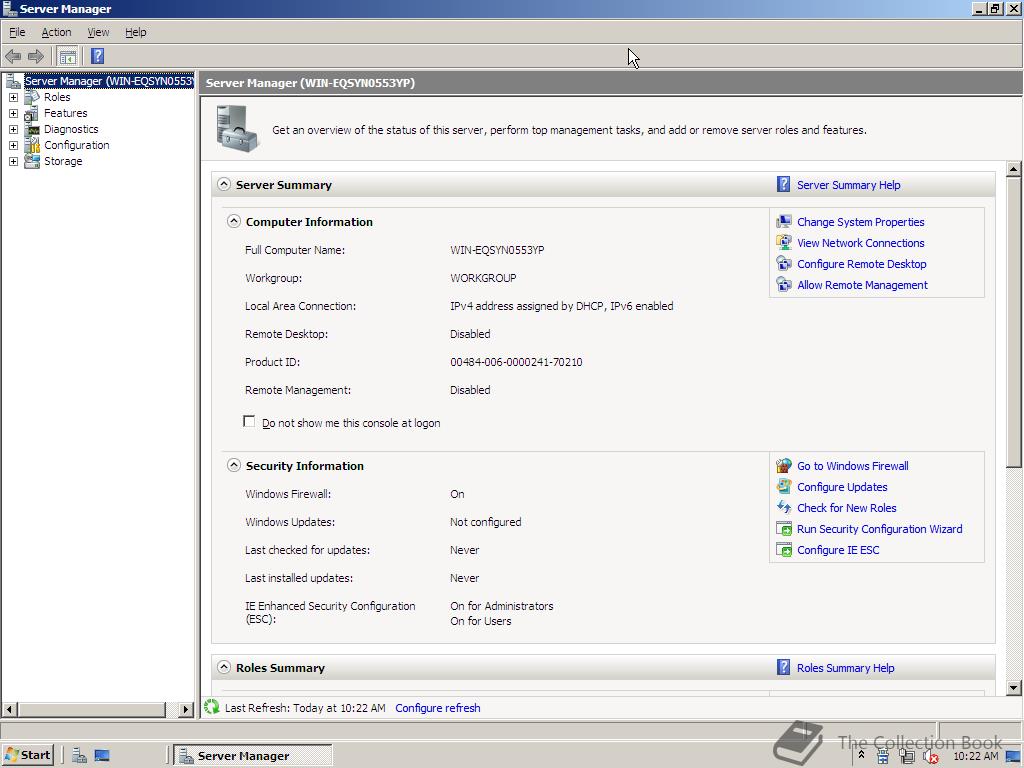Open the File menu

click(x=17, y=32)
